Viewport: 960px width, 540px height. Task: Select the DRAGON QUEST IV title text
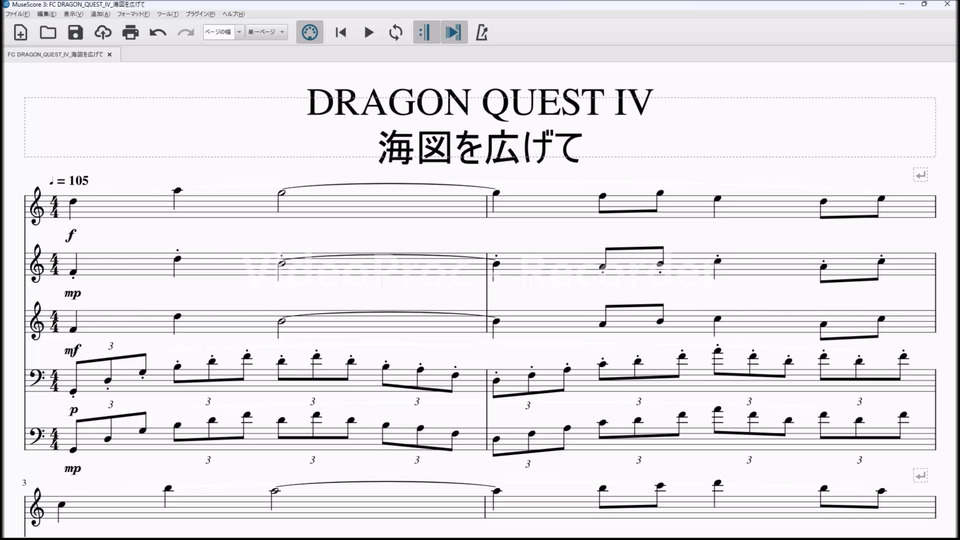click(479, 102)
